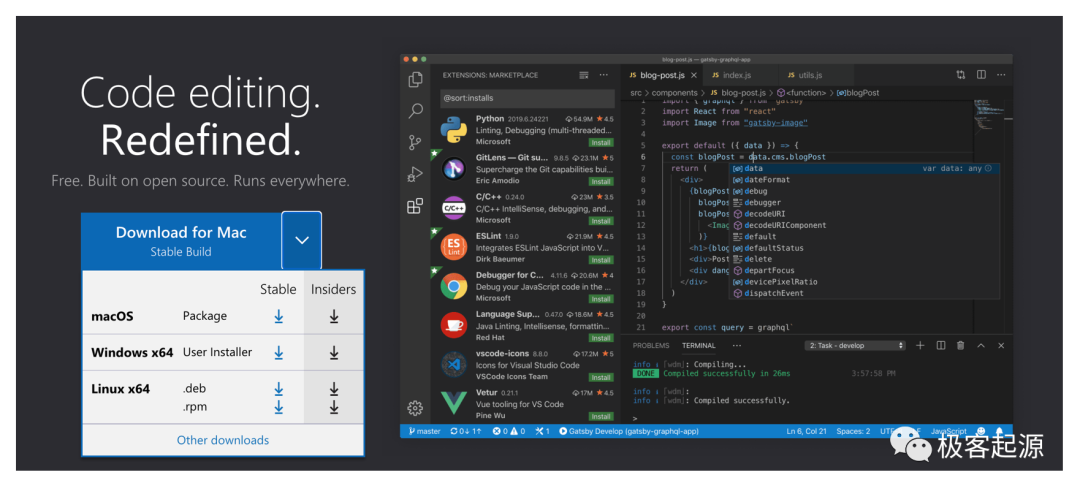Image resolution: width=1080 pixels, height=494 pixels.
Task: Open Run and Debug in activity bar
Action: pyautogui.click(x=415, y=174)
